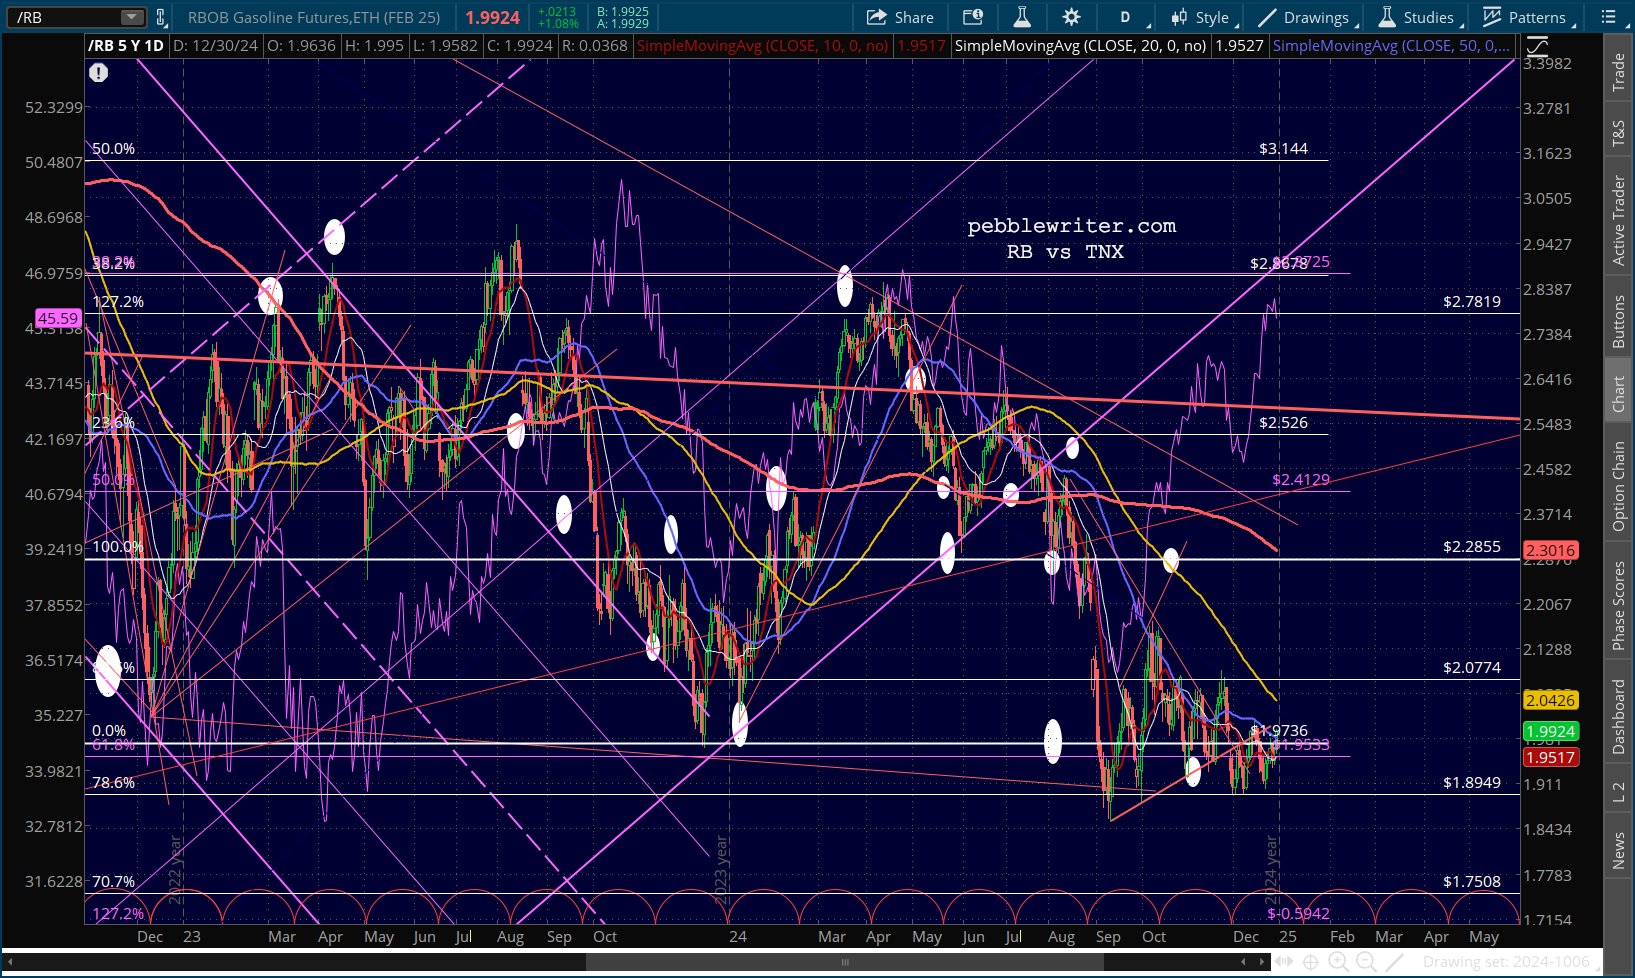Screen dimensions: 1635x978
Task: Click the scroll-left triangle near zoom controls
Action: coord(1244,962)
